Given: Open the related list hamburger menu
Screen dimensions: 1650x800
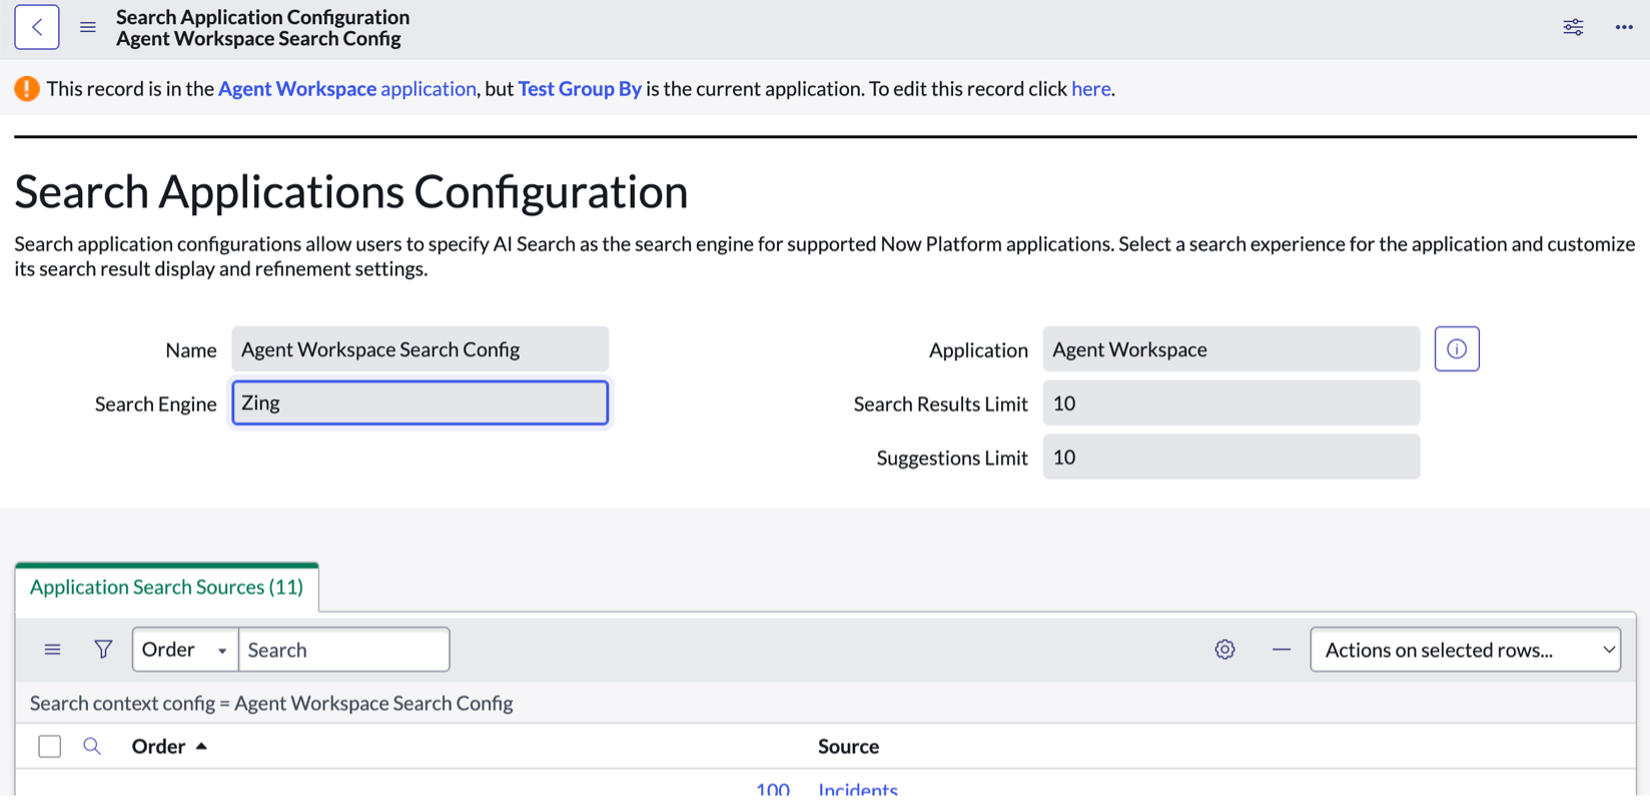Looking at the screenshot, I should tap(53, 650).
